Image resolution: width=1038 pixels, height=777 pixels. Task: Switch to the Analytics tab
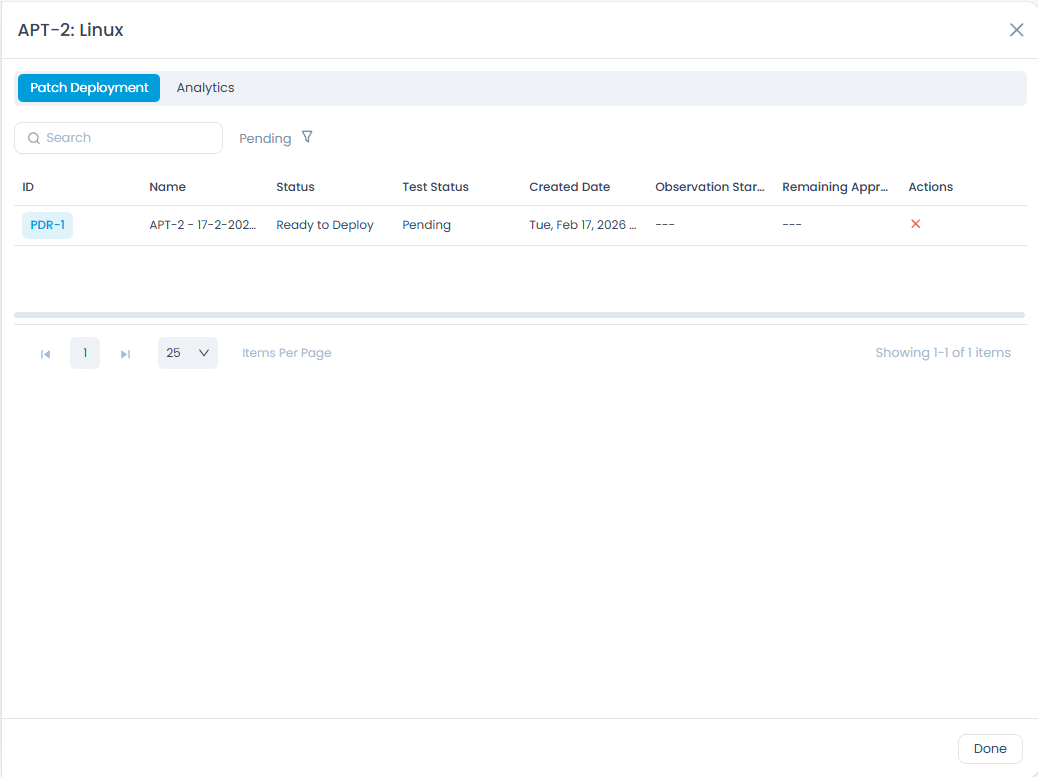(205, 87)
